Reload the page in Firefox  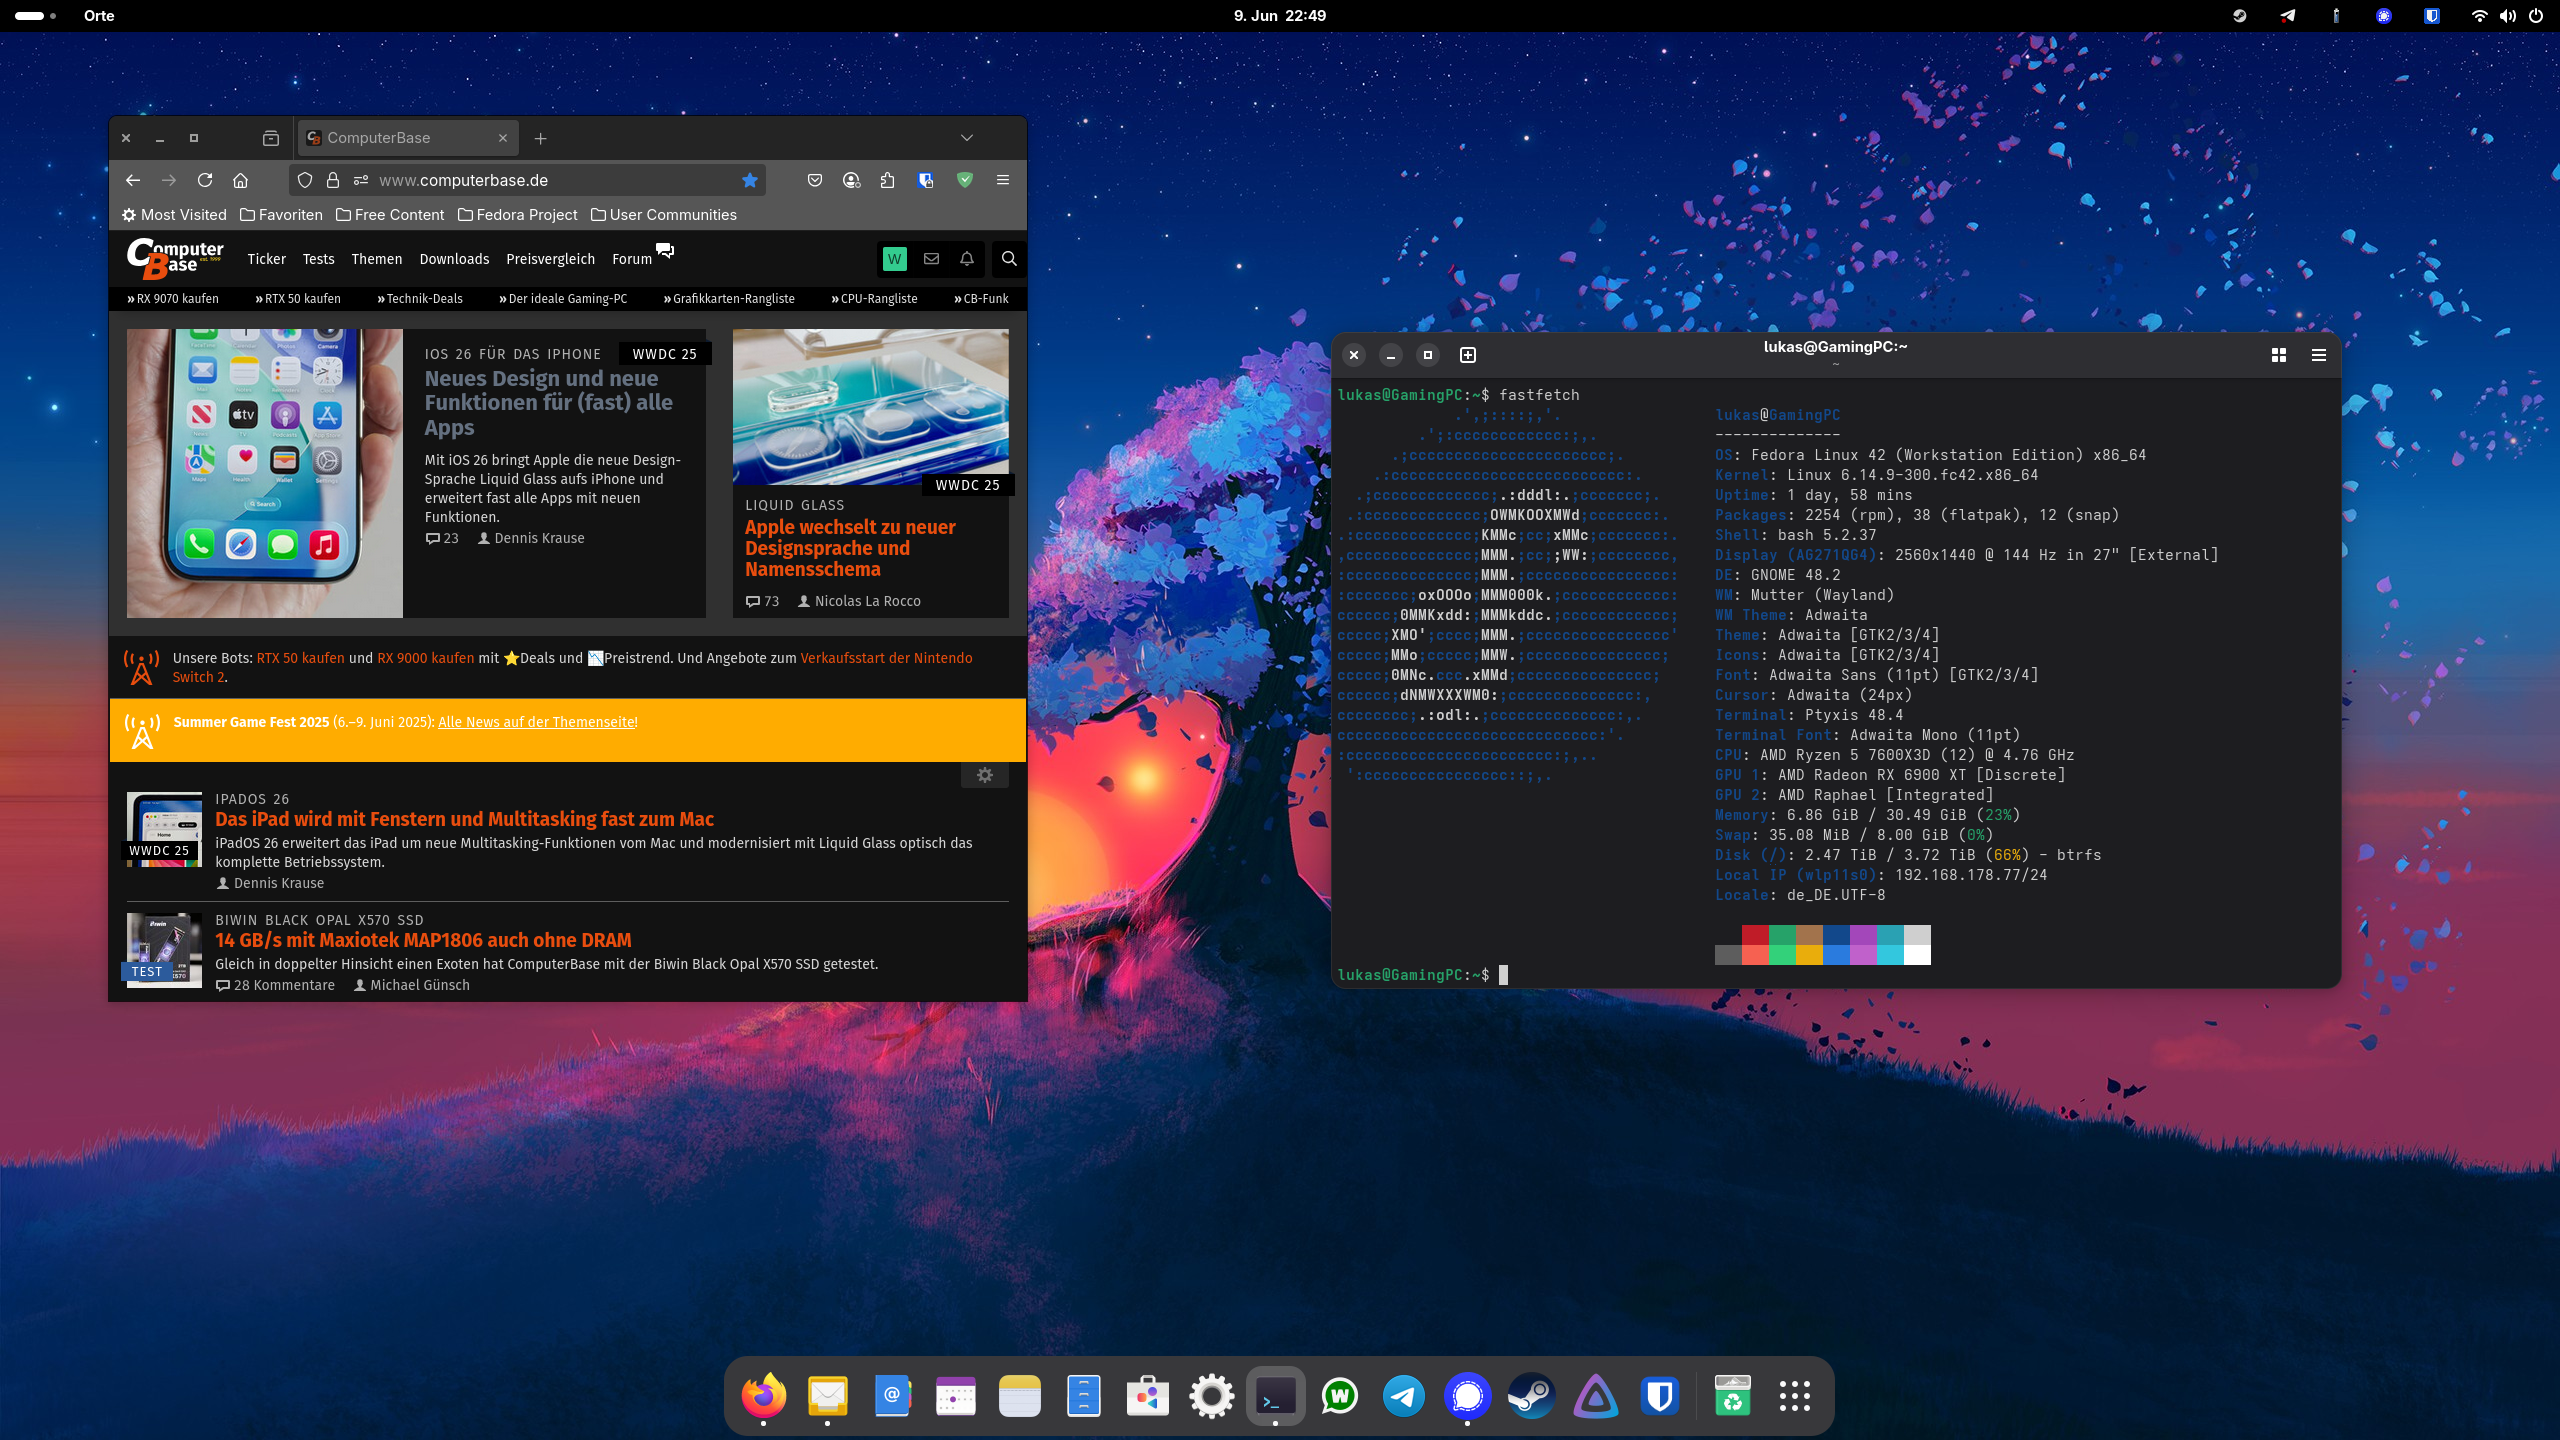coord(205,180)
